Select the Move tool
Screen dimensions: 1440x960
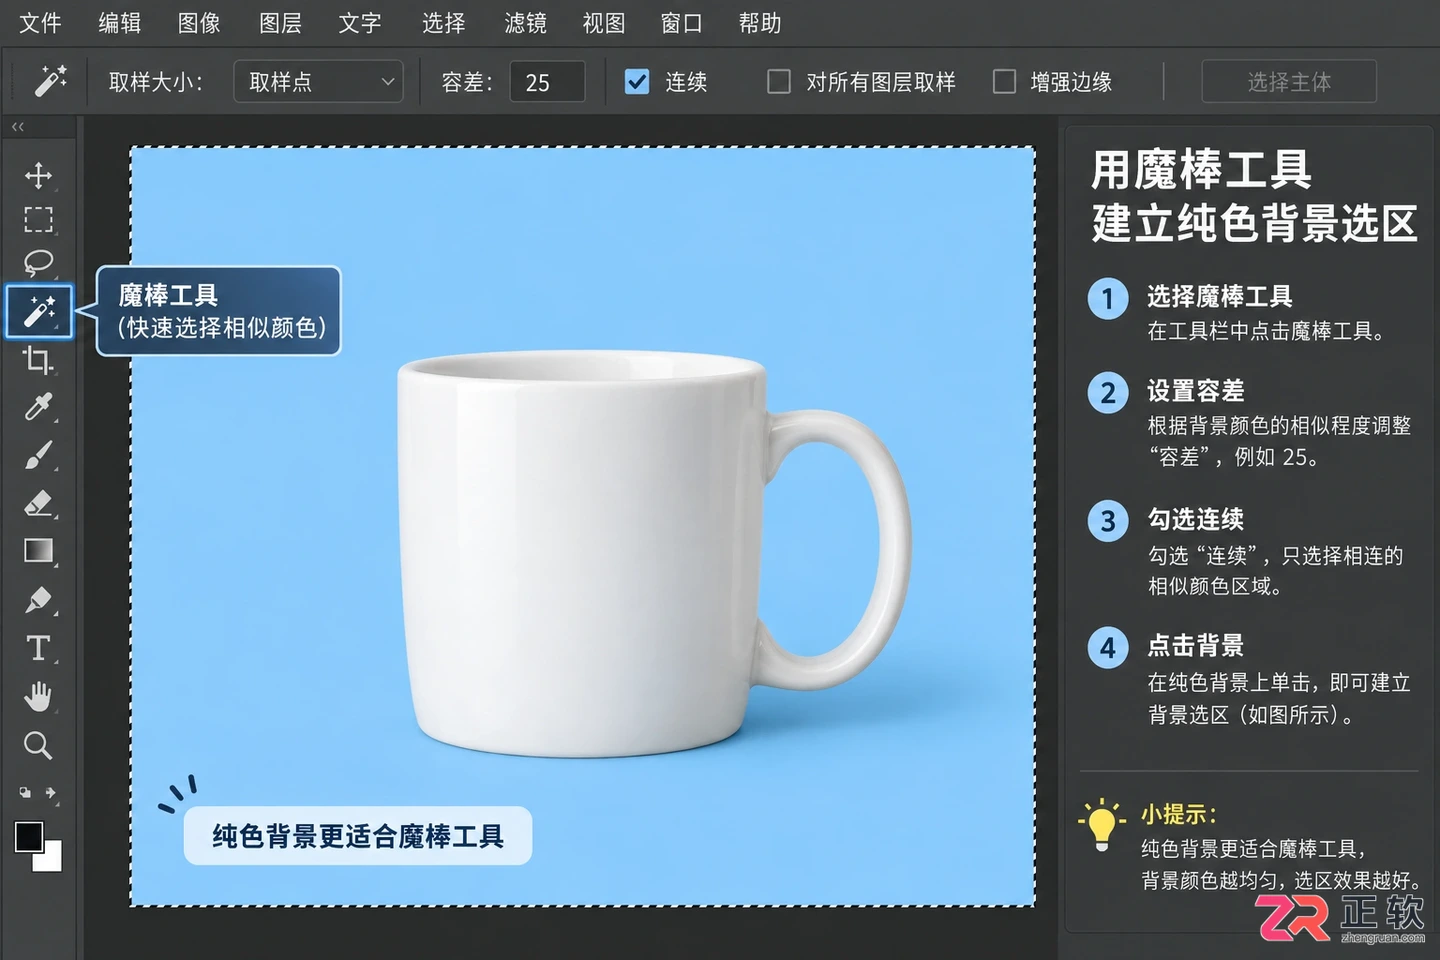click(x=38, y=175)
